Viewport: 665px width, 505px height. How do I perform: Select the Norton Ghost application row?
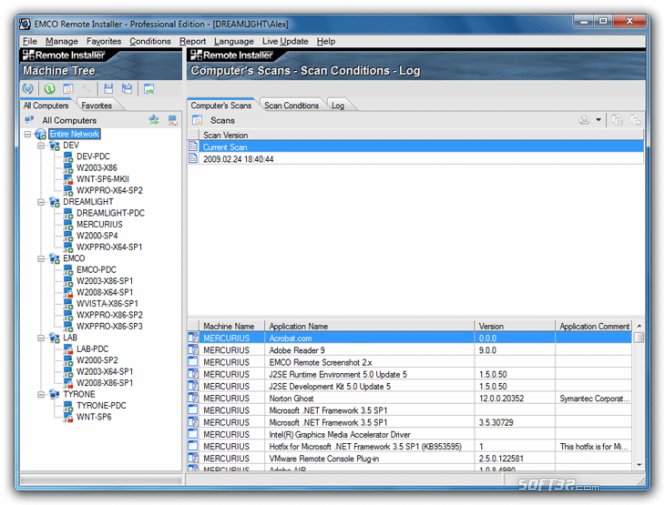coord(410,399)
